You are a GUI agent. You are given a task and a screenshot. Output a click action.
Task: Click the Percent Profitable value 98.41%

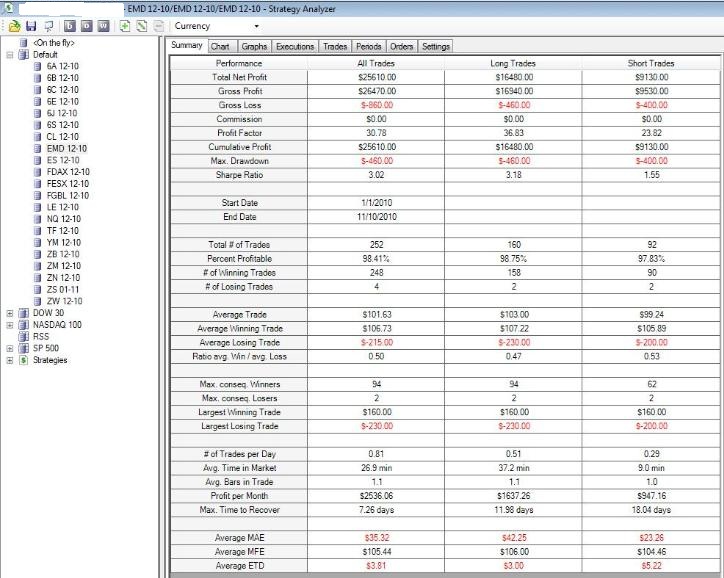pos(376,259)
